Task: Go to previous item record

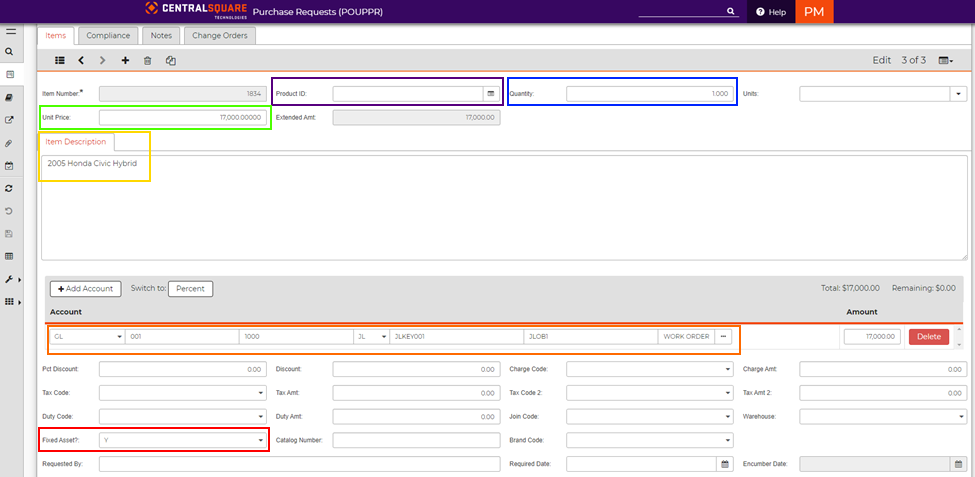Action: click(x=81, y=60)
